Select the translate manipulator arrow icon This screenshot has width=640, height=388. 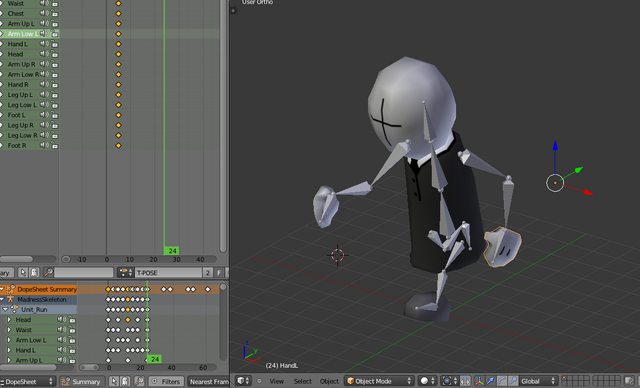pos(491,381)
